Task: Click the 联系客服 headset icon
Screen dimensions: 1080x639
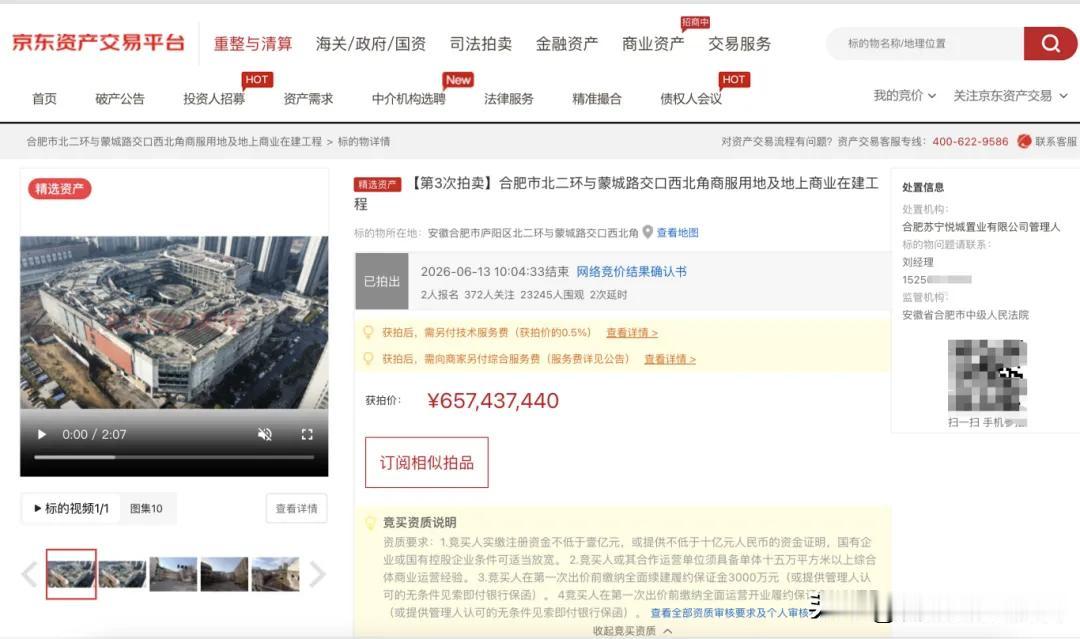Action: click(1024, 141)
